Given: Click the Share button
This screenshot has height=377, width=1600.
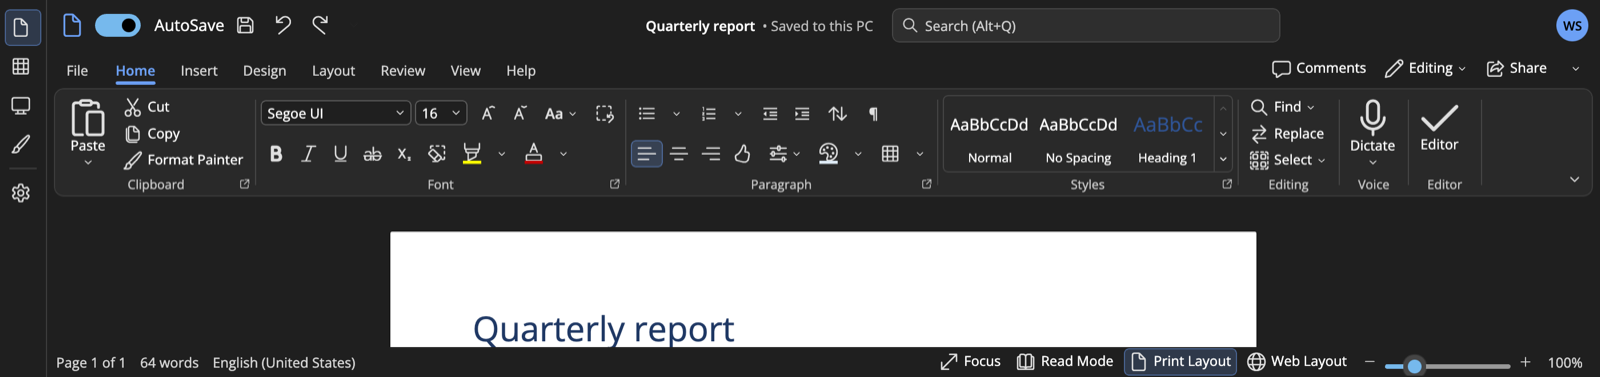Looking at the screenshot, I should click(1516, 68).
